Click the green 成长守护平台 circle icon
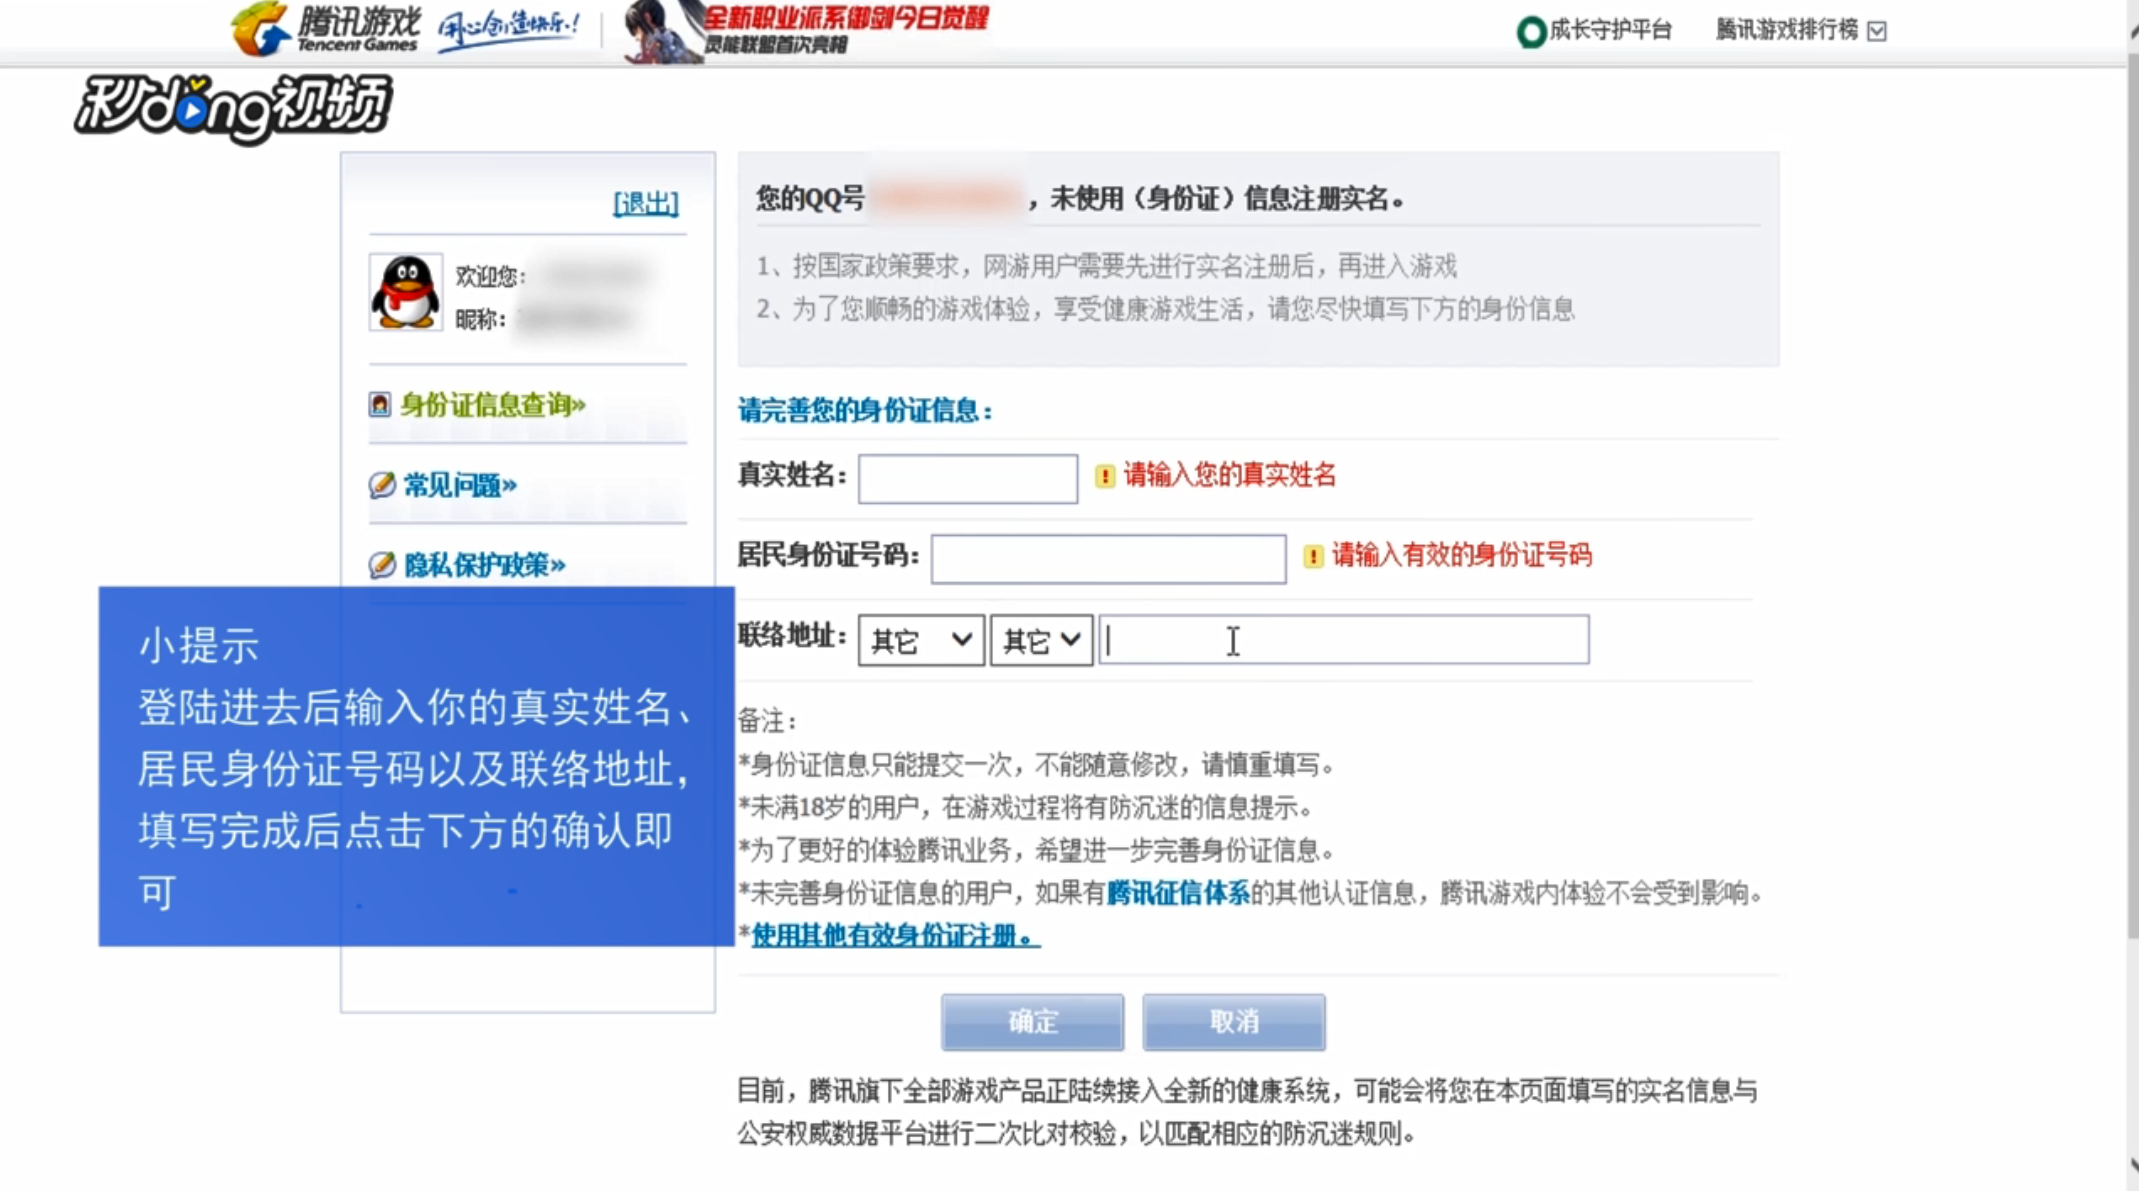This screenshot has width=2139, height=1191. tap(1531, 31)
